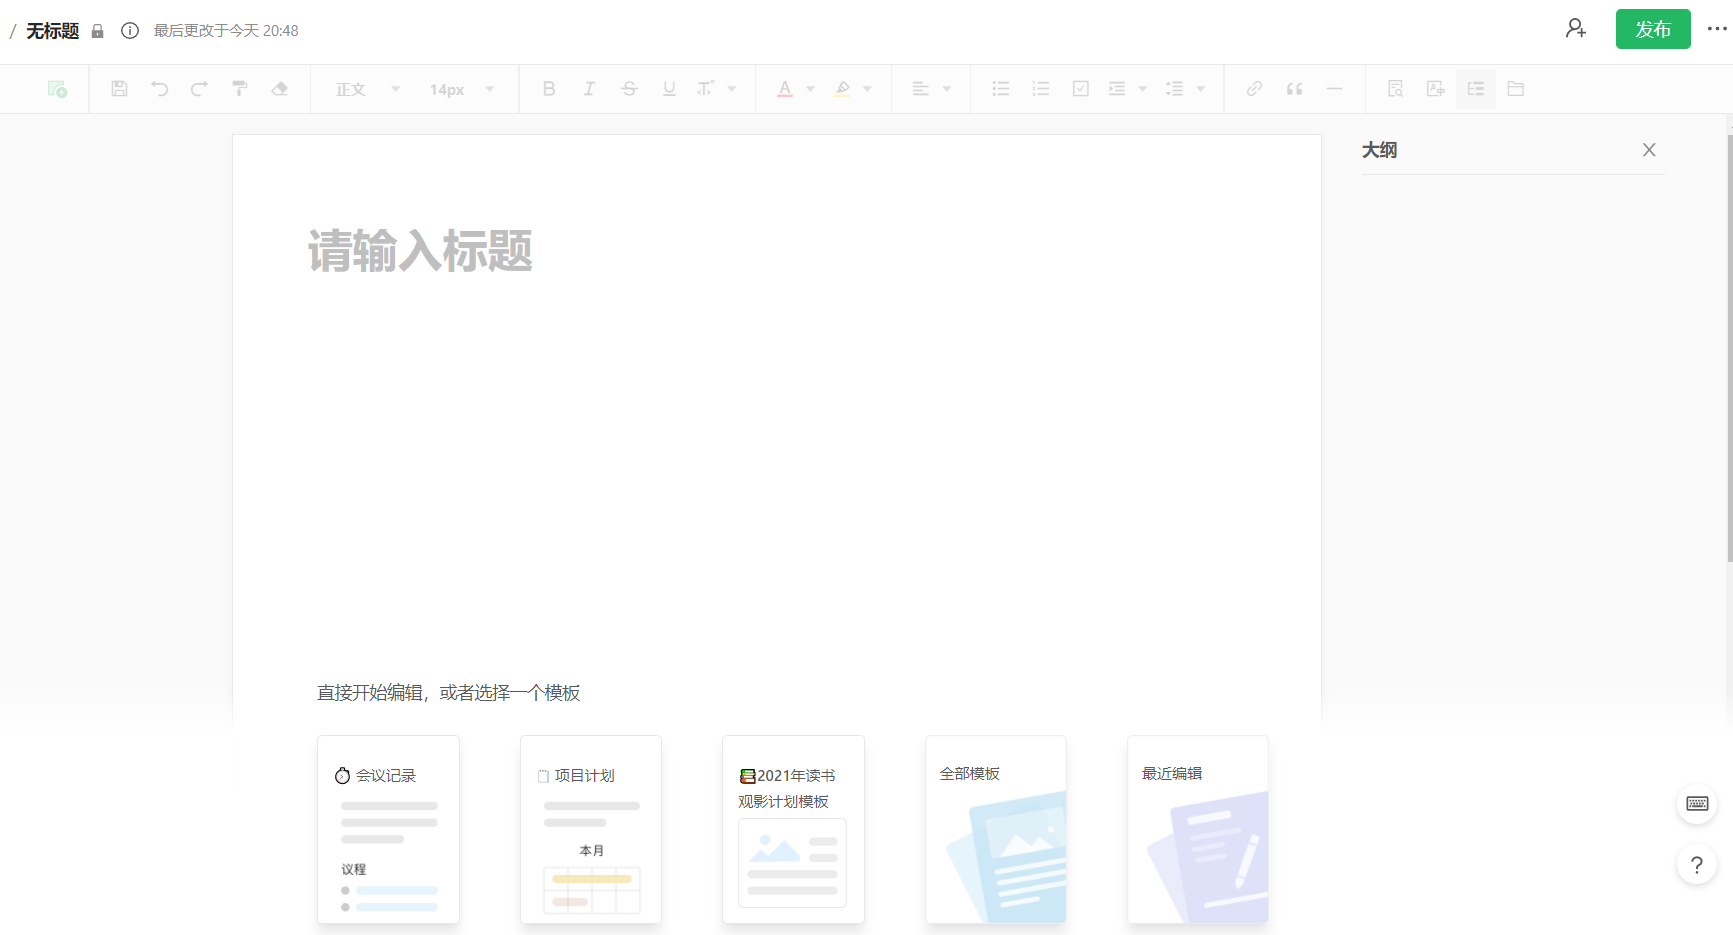Activate the format painter tool
1733x935 pixels.
pyautogui.click(x=239, y=89)
